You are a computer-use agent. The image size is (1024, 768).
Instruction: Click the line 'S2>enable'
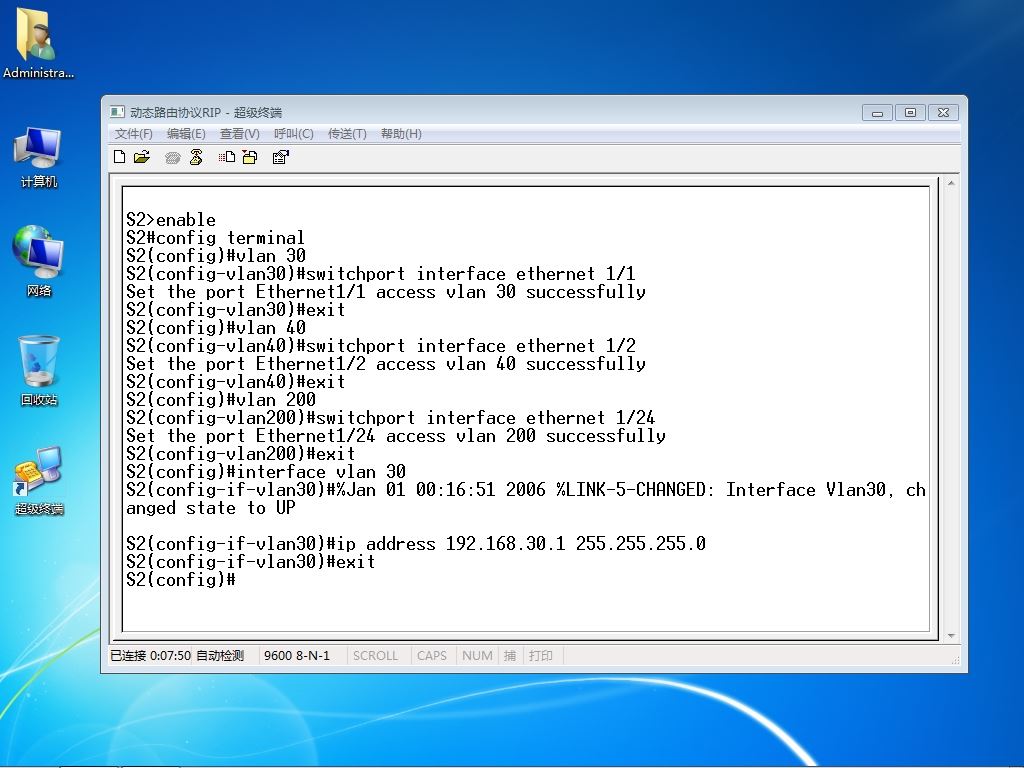pos(171,219)
